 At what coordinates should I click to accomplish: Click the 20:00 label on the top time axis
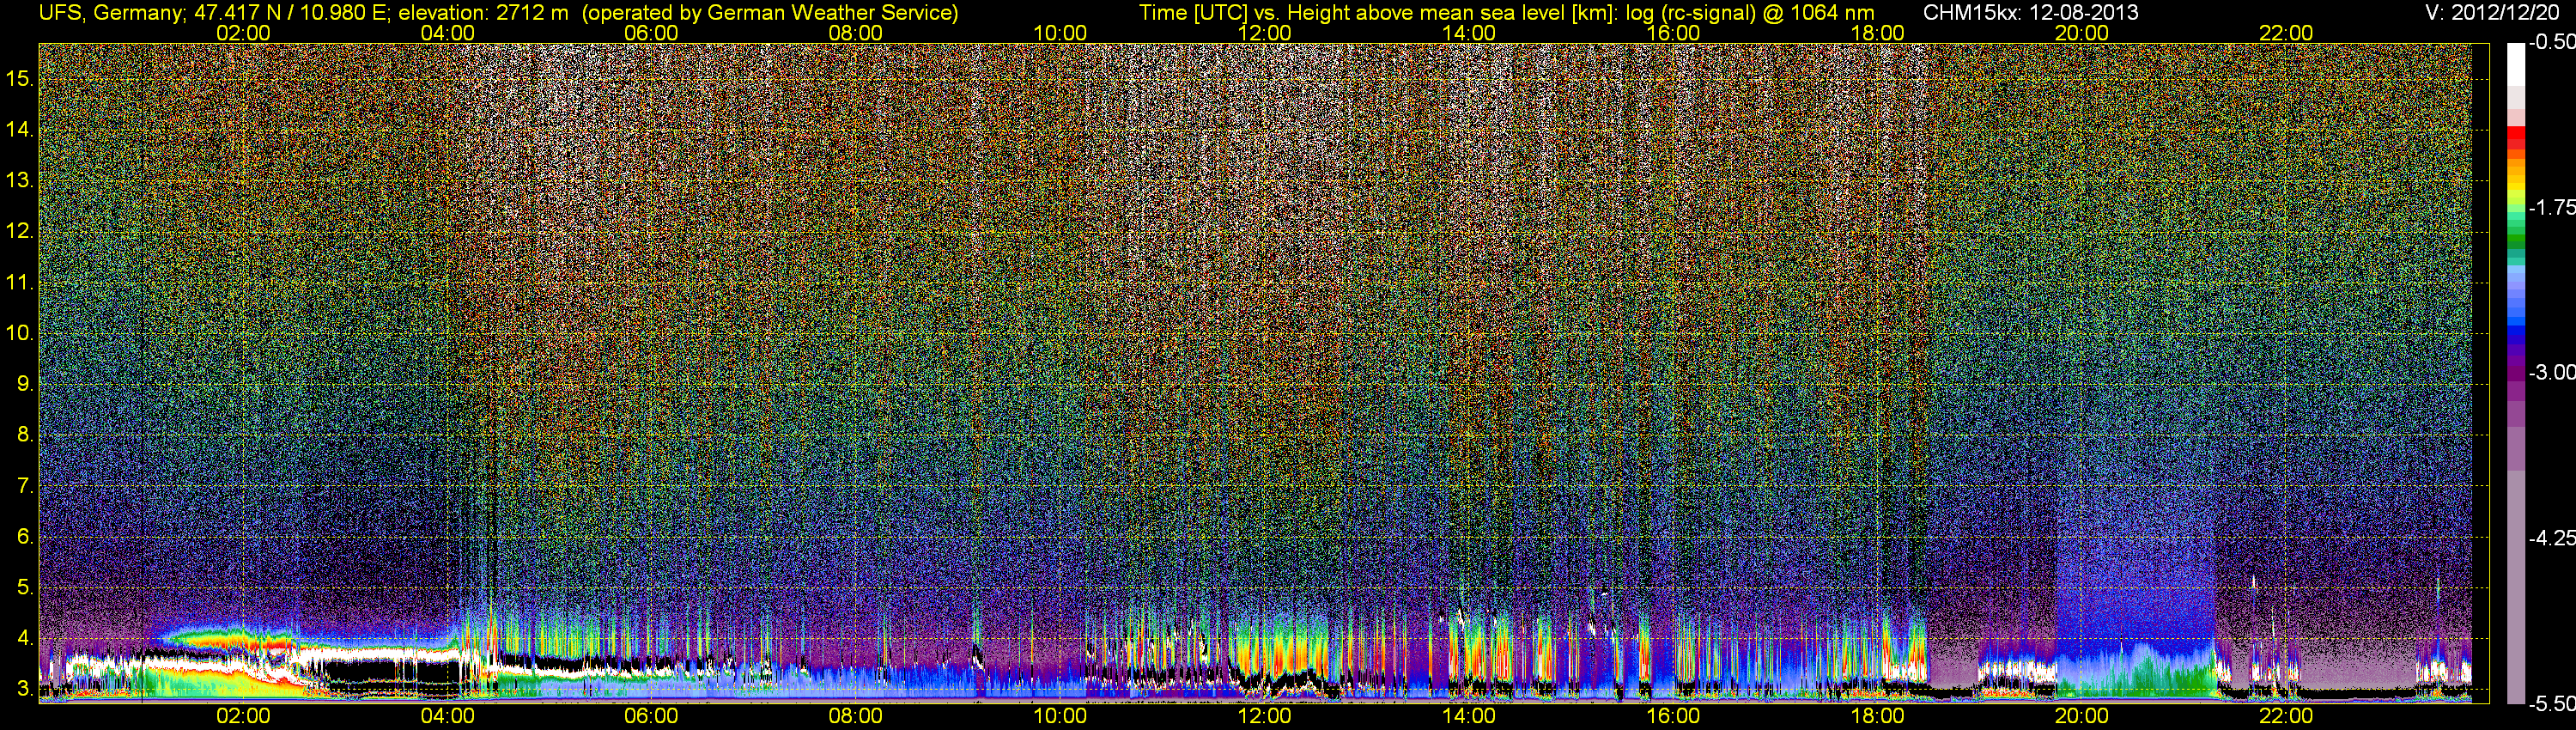[2082, 33]
